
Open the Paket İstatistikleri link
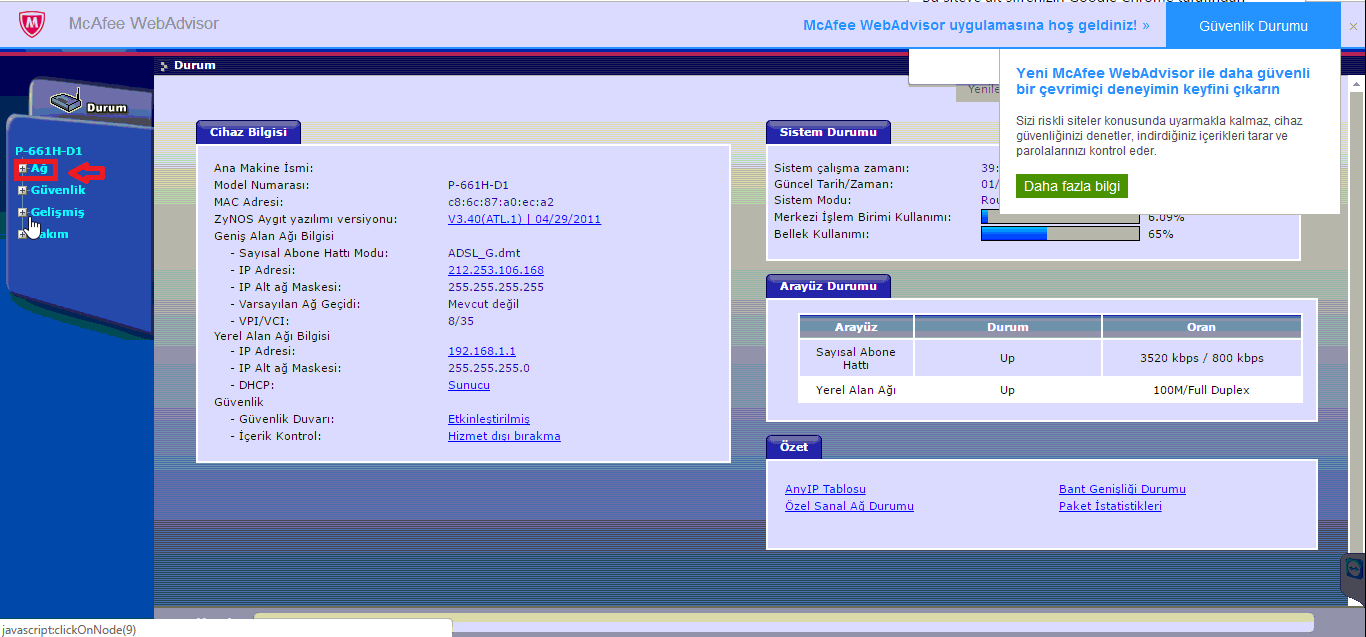[x=1110, y=506]
